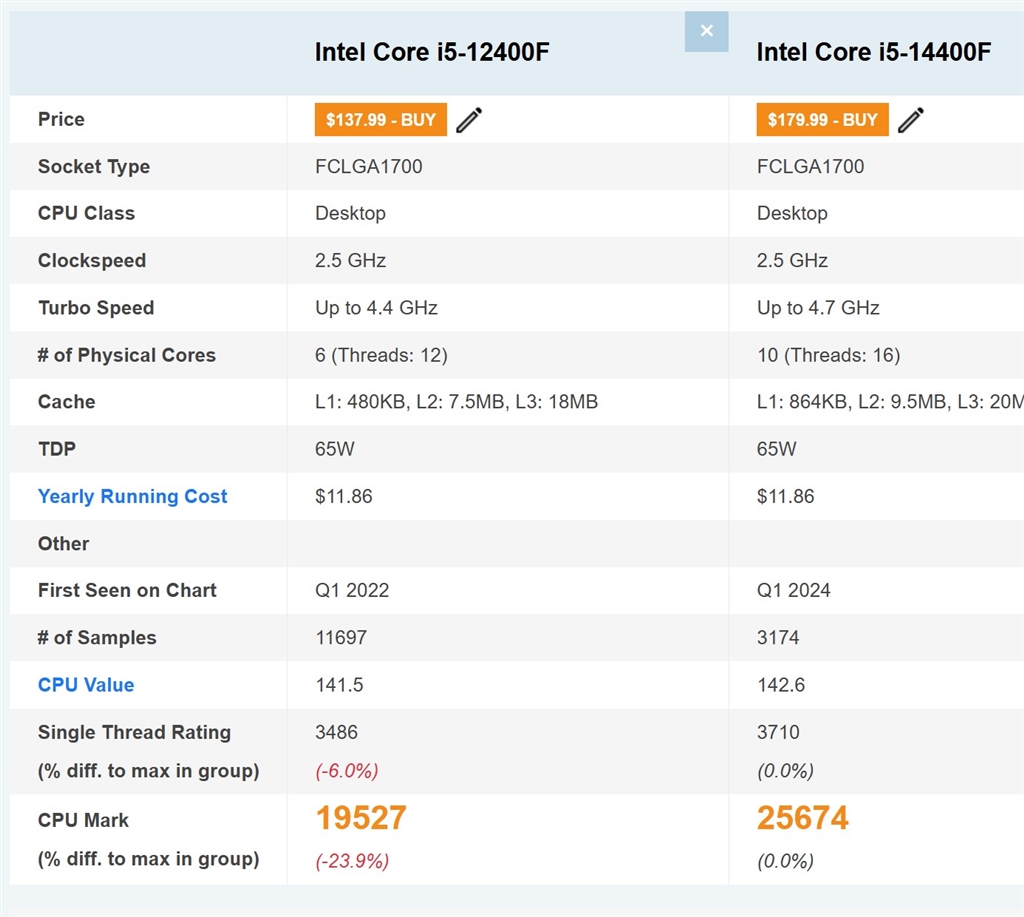Click the red (-23.9%) CPU Mark difference

(x=352, y=860)
